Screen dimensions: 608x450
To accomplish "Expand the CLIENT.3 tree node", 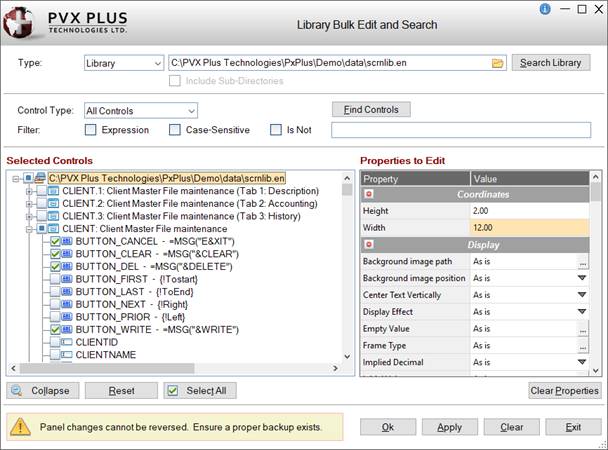I will coord(29,216).
